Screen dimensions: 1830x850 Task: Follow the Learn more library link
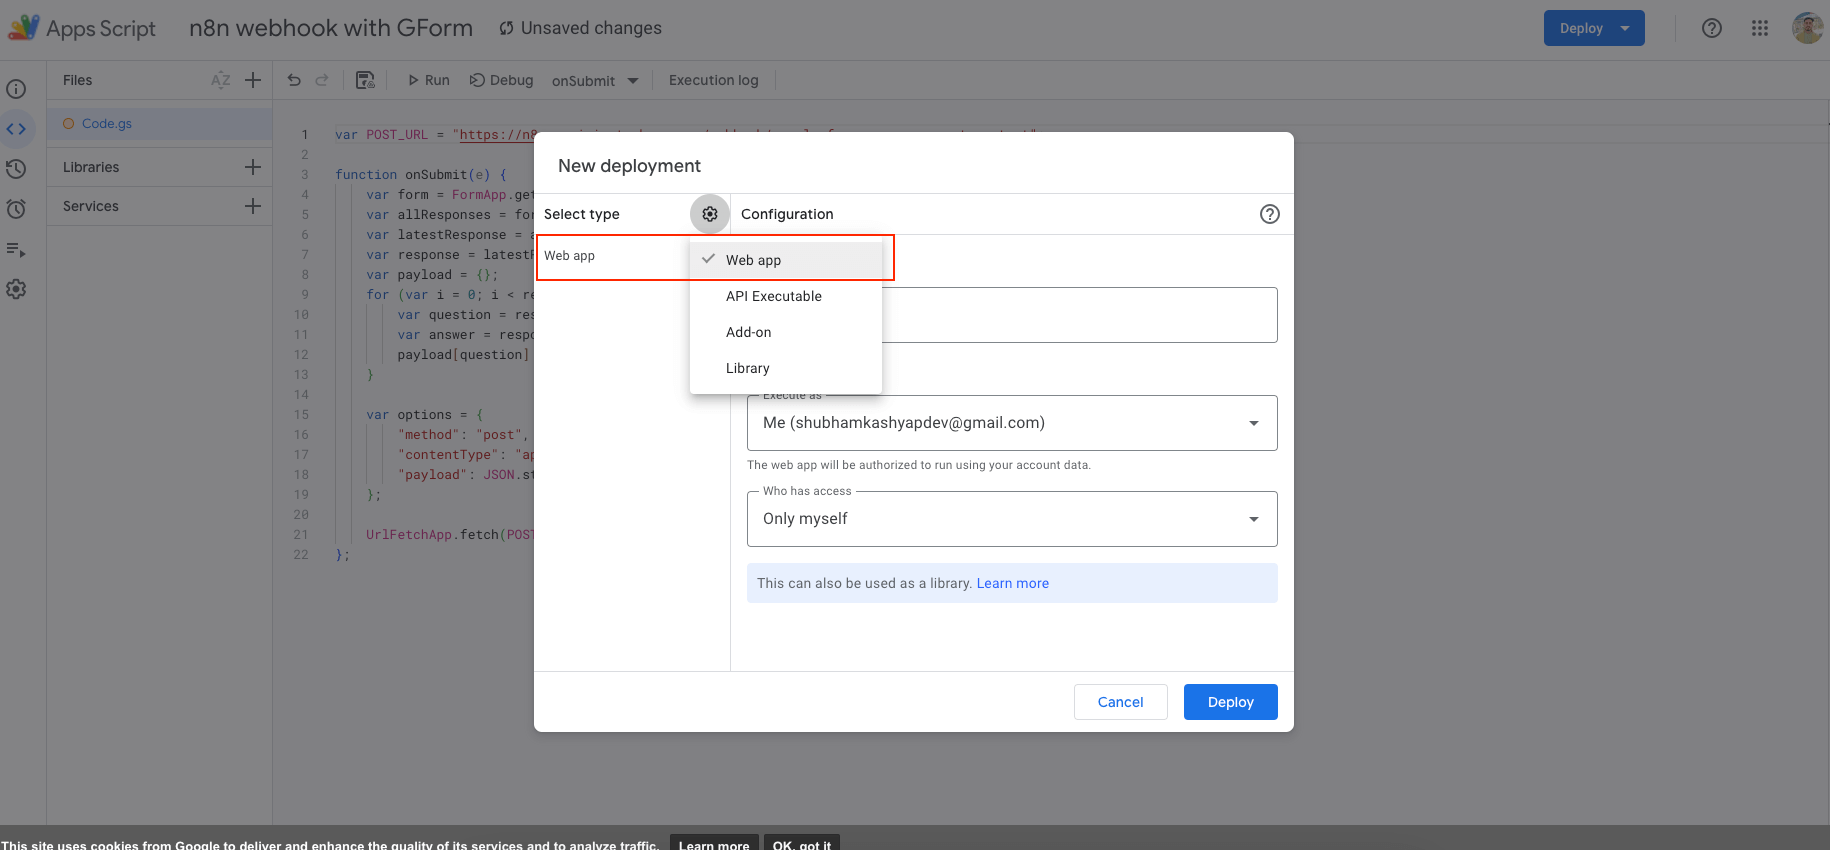point(1012,583)
